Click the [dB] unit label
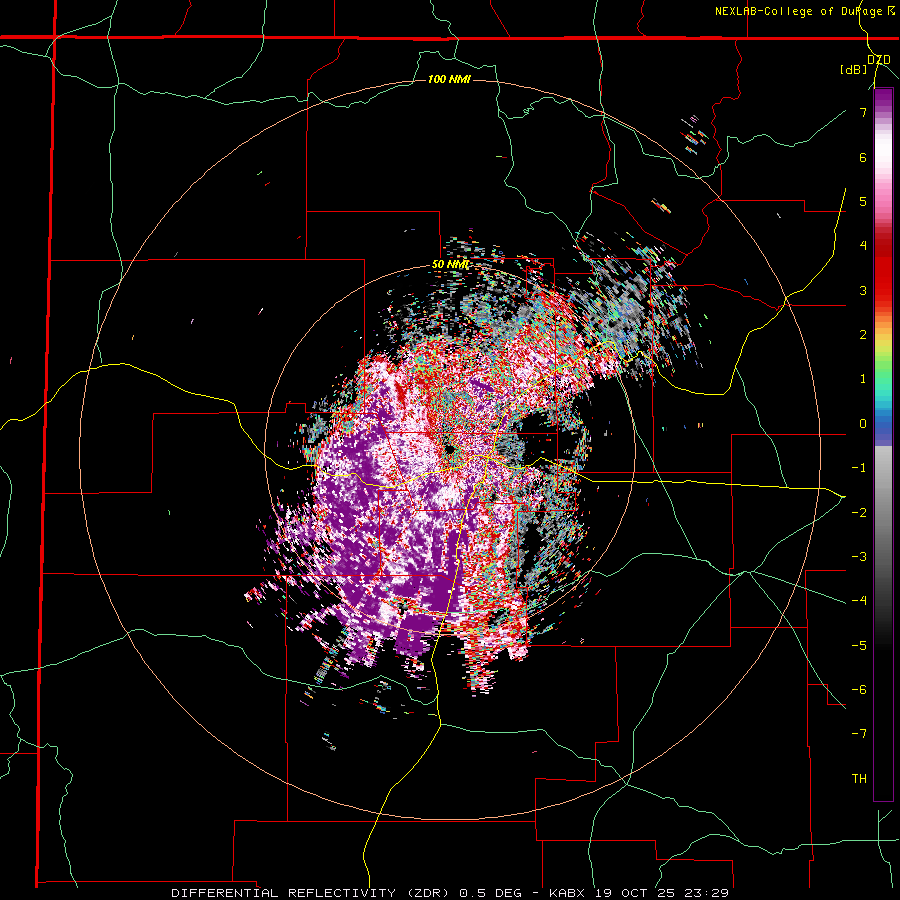The image size is (900, 900). pyautogui.click(x=854, y=69)
